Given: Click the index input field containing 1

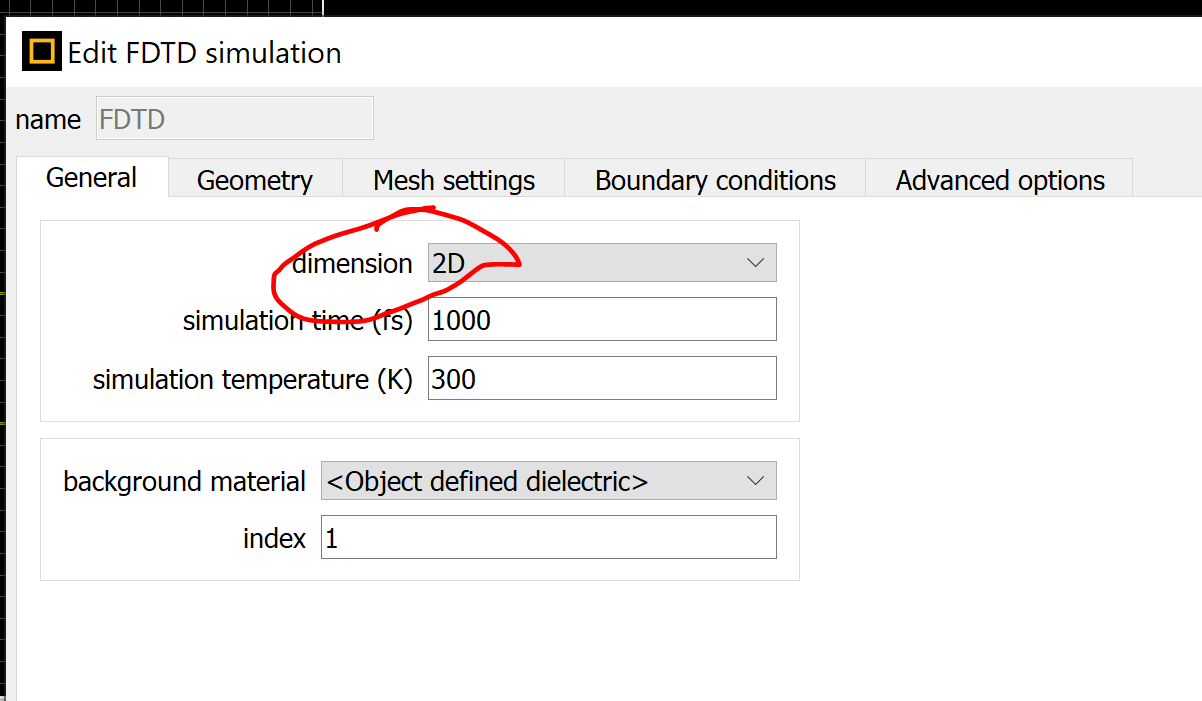Looking at the screenshot, I should 548,538.
